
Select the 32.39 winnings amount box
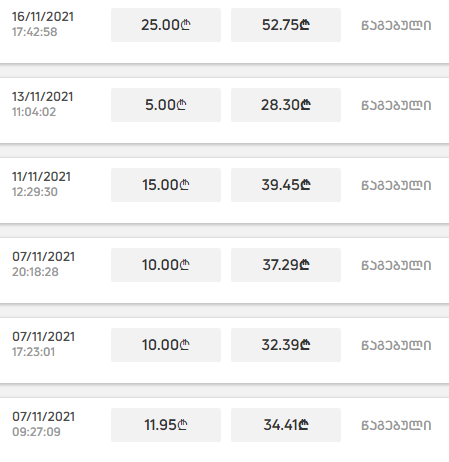[286, 345]
